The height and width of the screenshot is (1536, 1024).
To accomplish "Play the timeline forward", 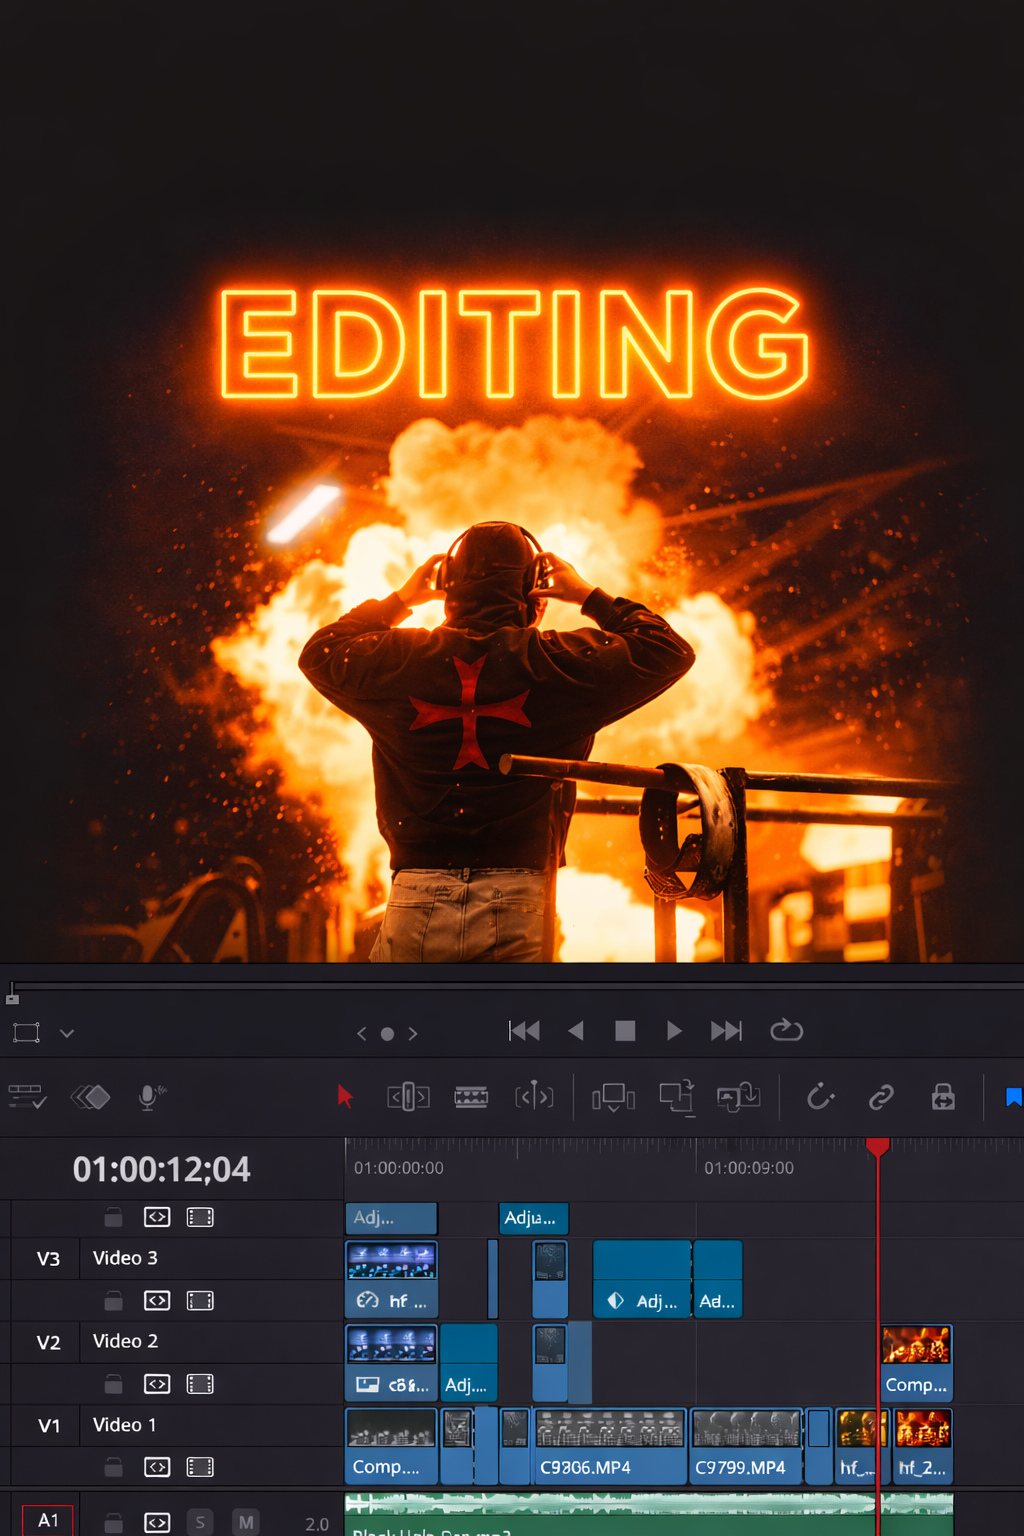I will (x=674, y=1031).
